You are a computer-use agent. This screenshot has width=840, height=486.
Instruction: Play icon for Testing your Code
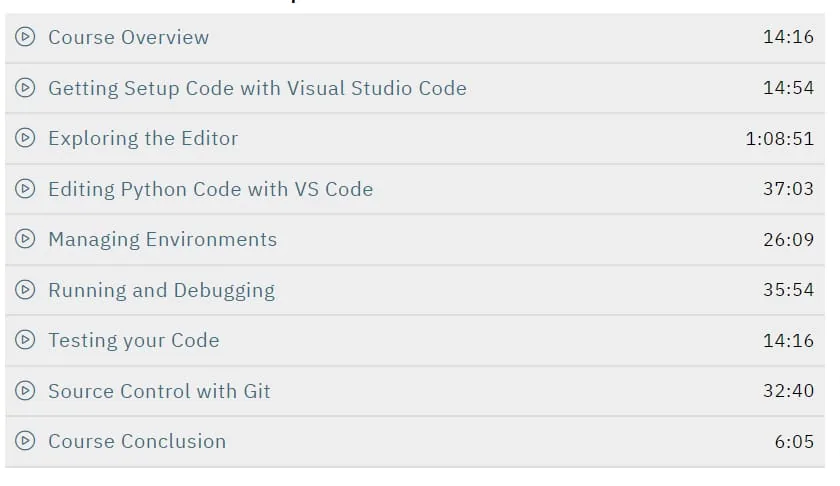point(25,340)
